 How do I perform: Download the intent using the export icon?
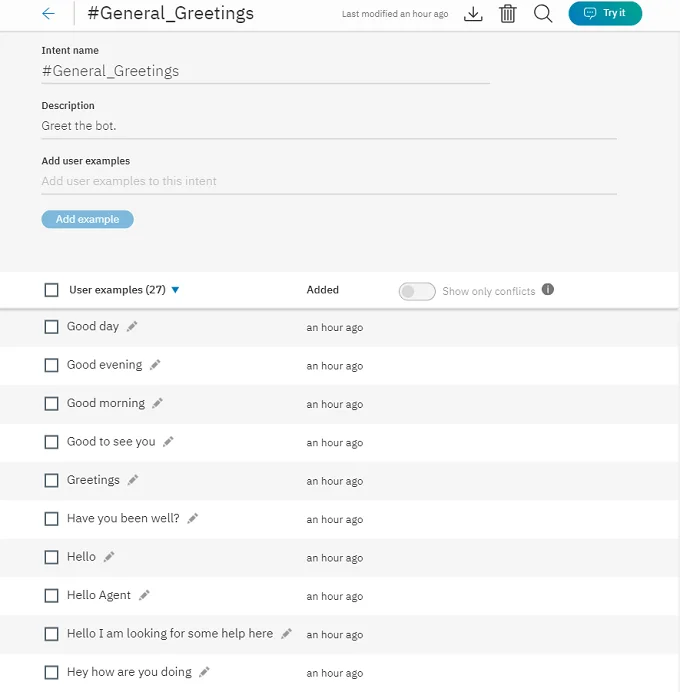(474, 14)
